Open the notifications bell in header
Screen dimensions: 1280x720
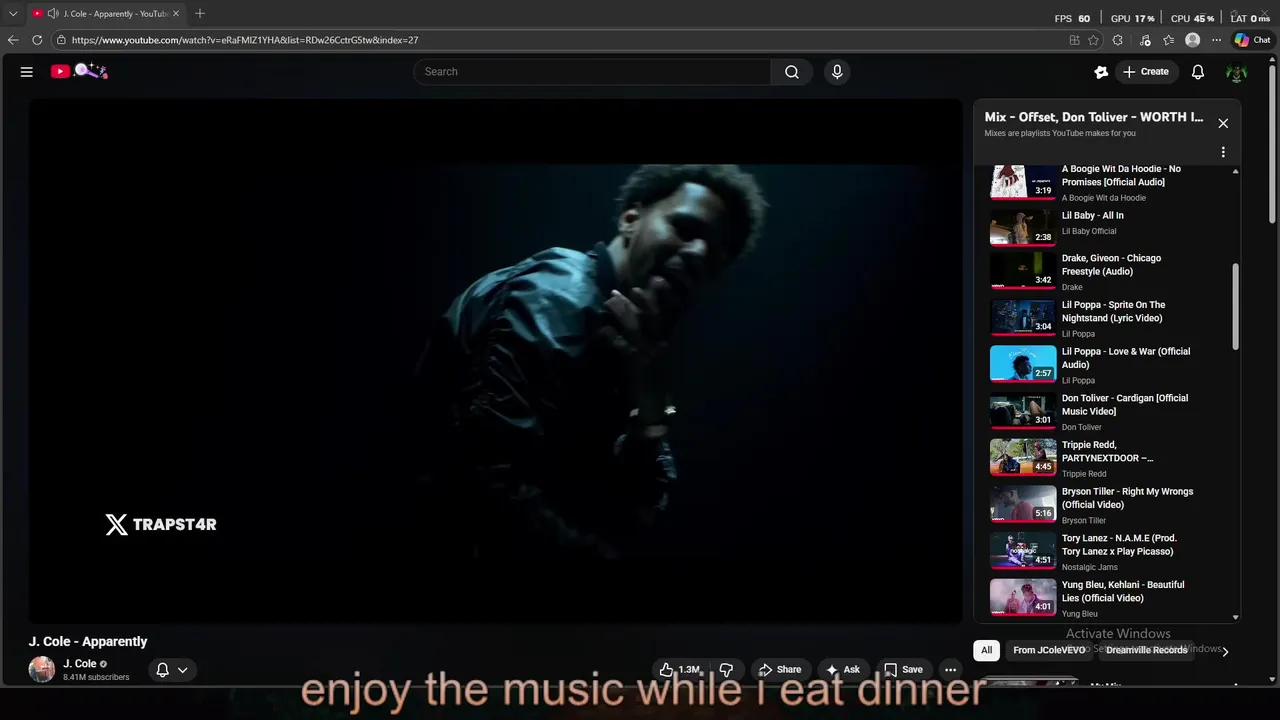click(x=1198, y=72)
